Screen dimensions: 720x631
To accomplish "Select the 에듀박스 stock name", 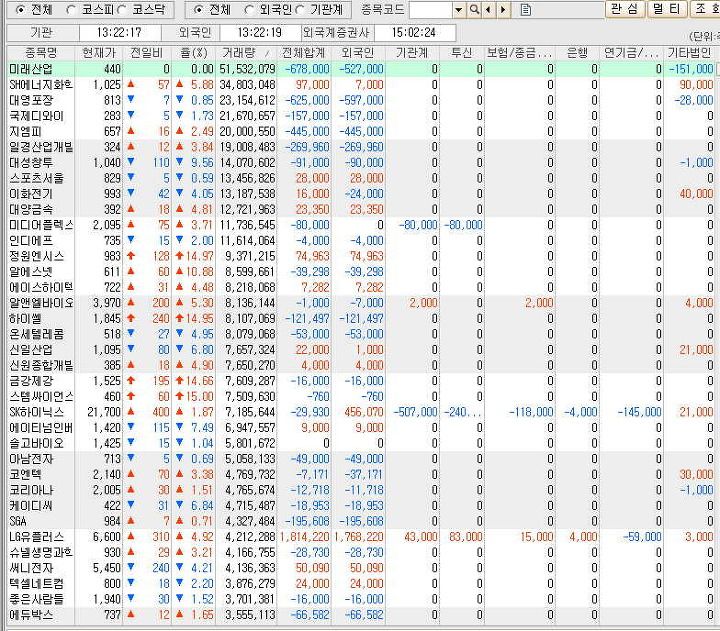I will 31,615.
